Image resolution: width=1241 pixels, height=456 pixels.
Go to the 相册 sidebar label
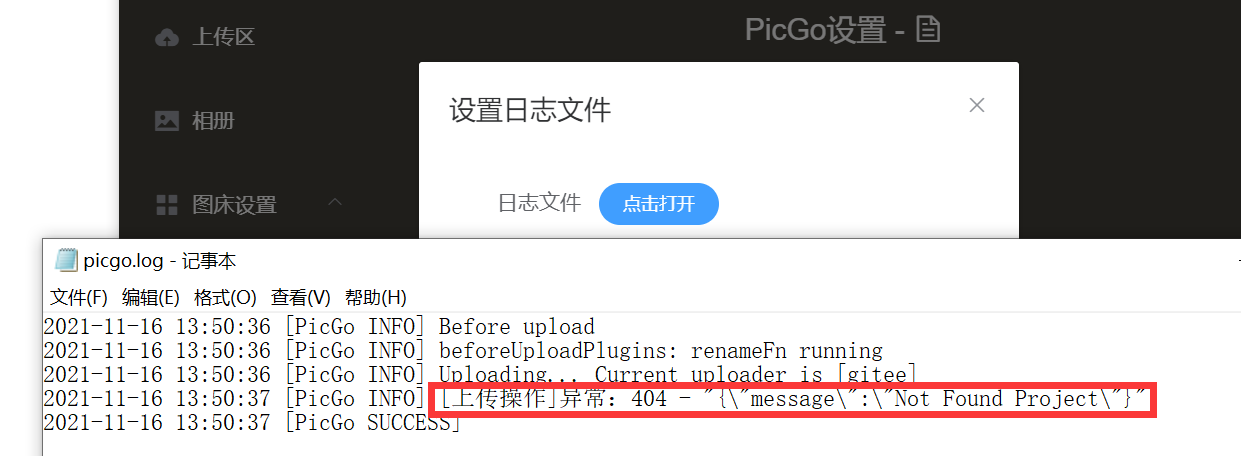213,121
